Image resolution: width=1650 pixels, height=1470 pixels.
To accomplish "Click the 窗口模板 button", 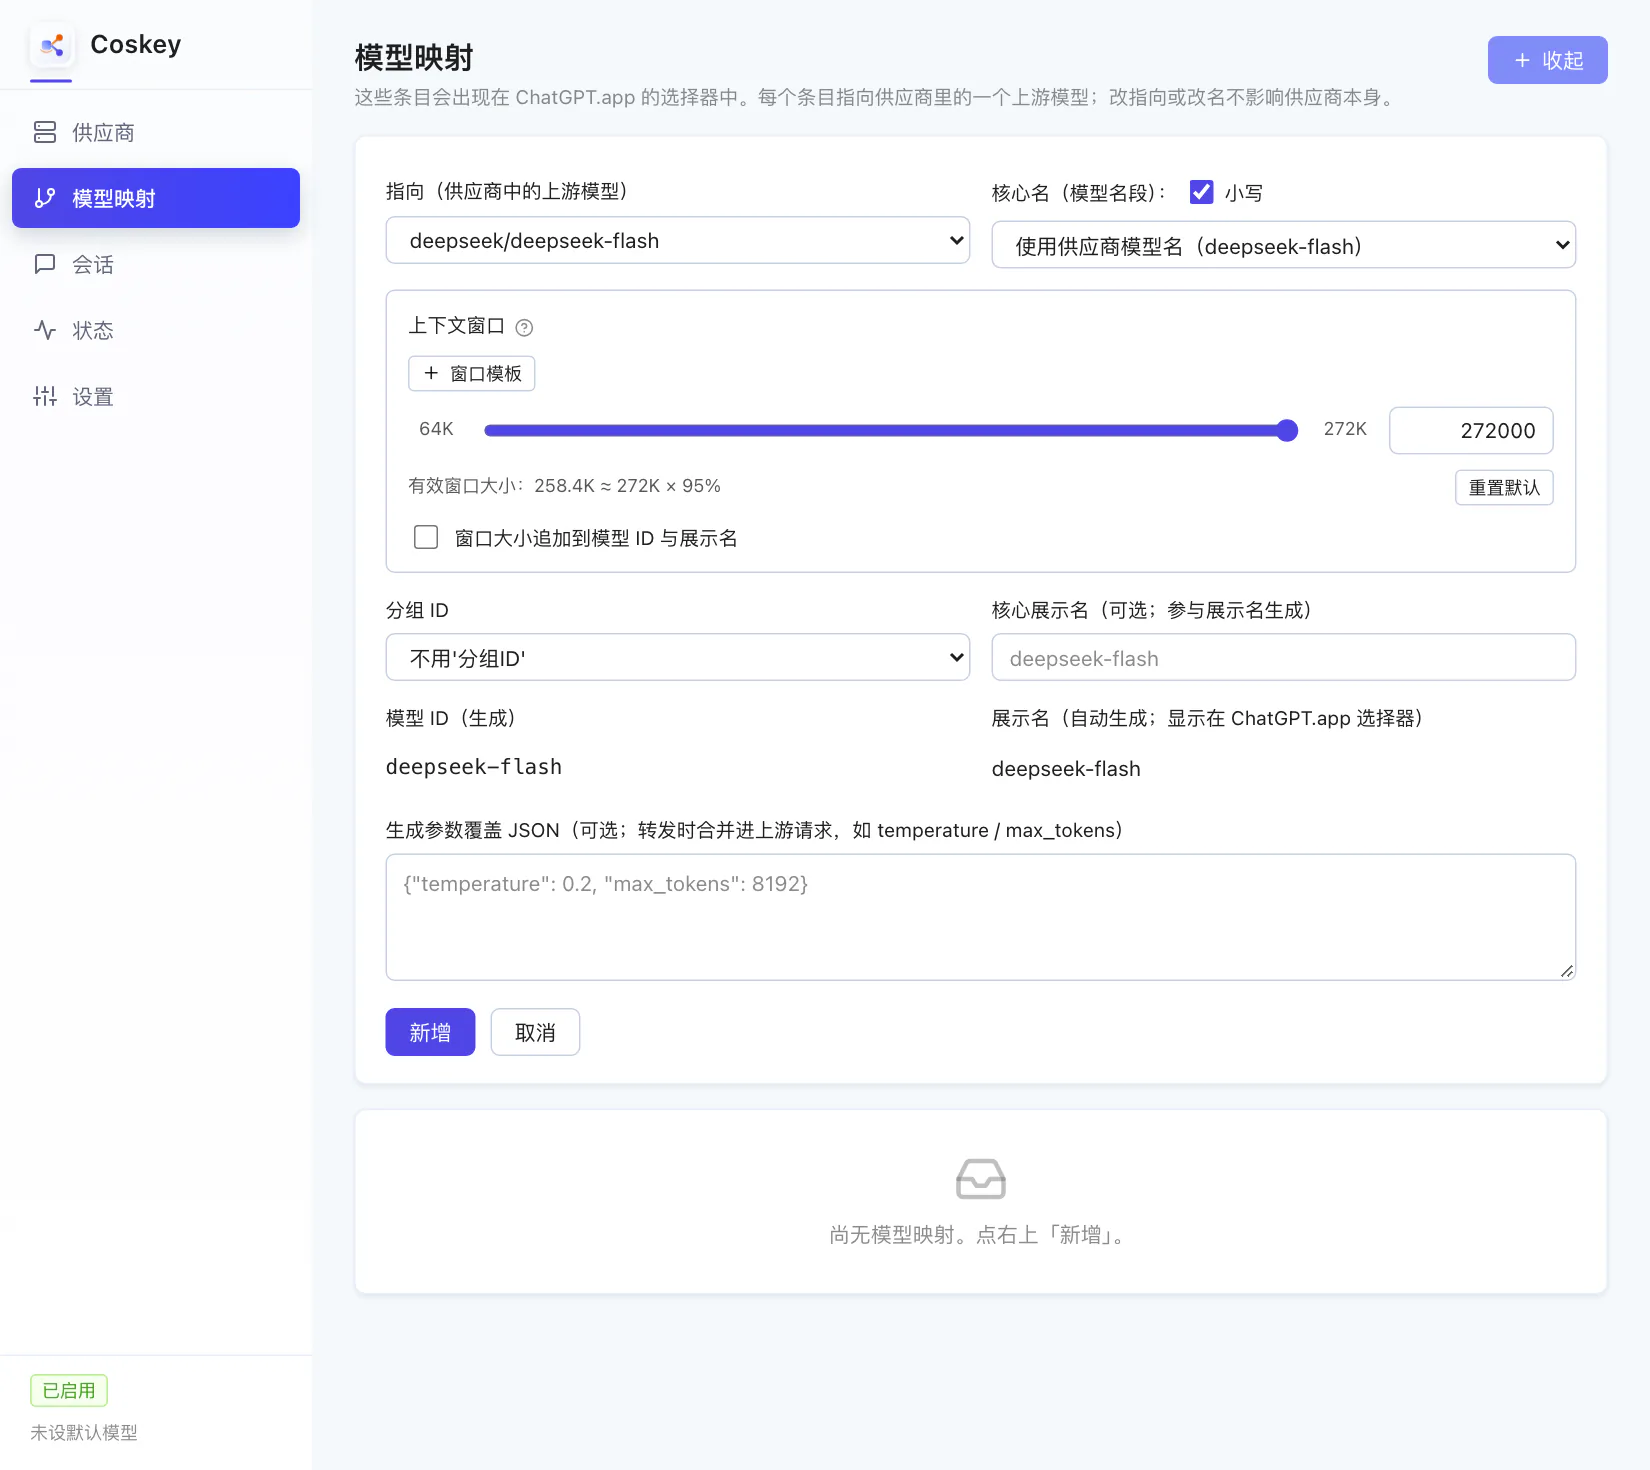I will 472,373.
